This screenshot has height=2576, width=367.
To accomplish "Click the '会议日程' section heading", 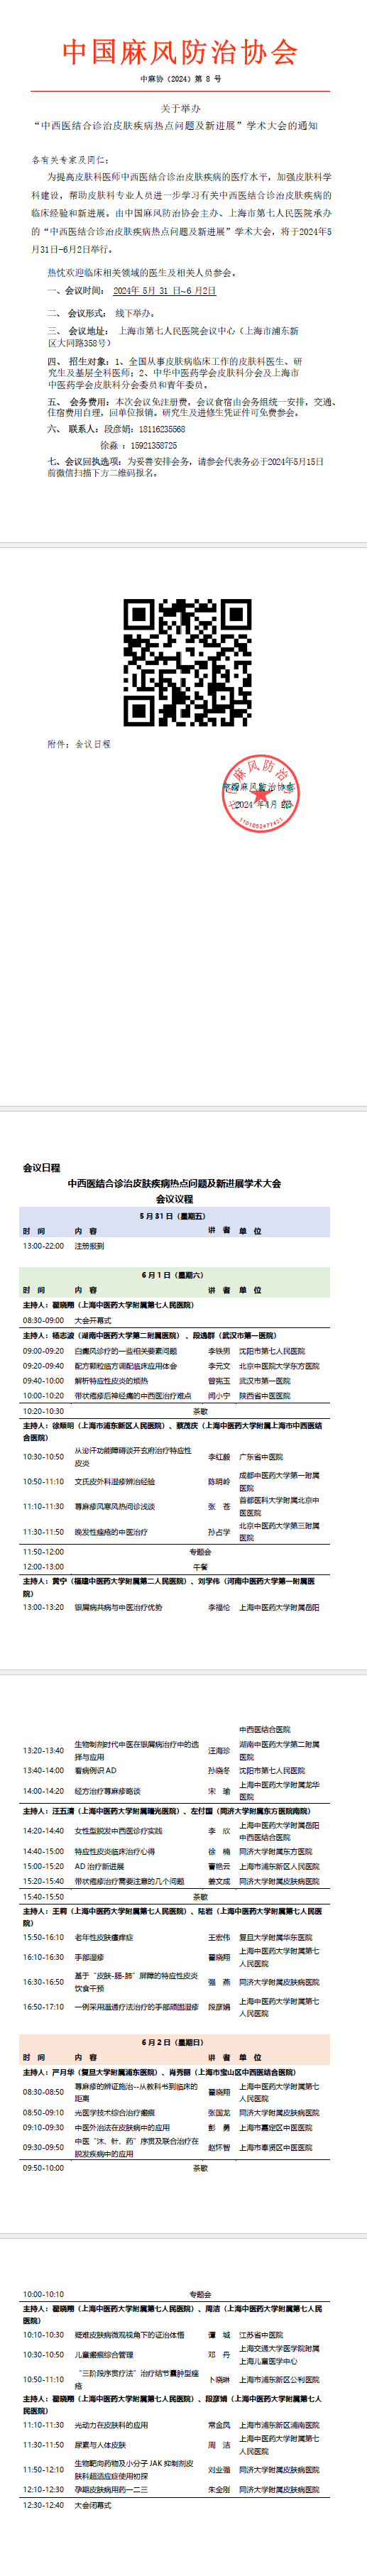I will click(42, 1167).
